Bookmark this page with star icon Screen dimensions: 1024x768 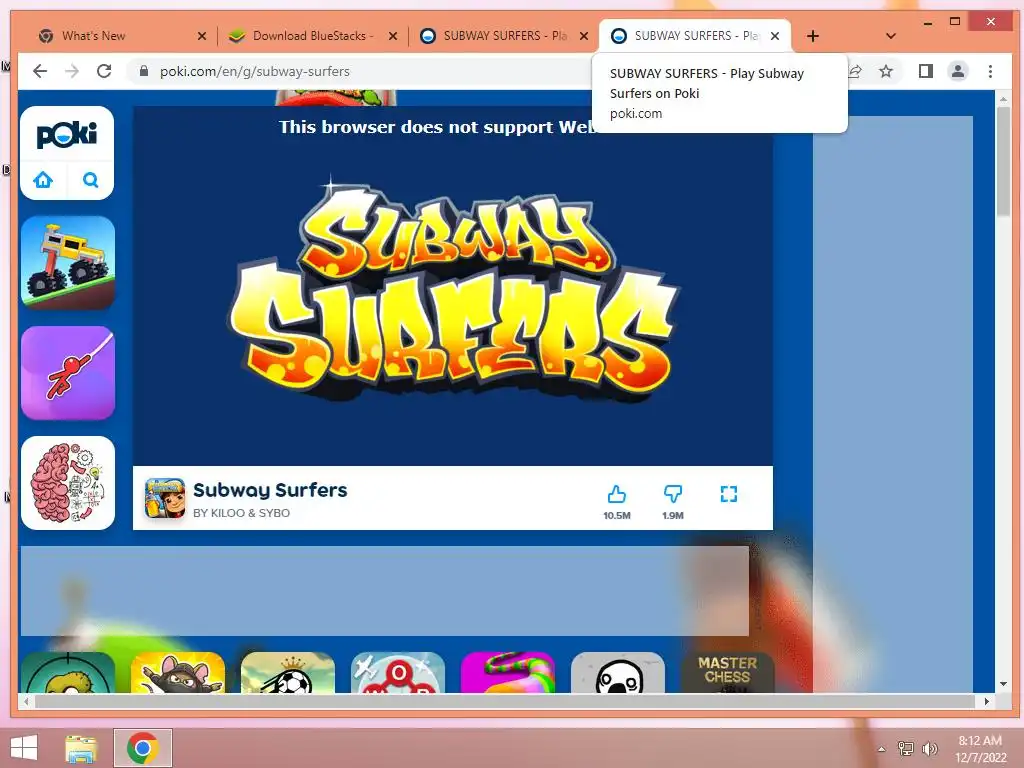tap(886, 71)
